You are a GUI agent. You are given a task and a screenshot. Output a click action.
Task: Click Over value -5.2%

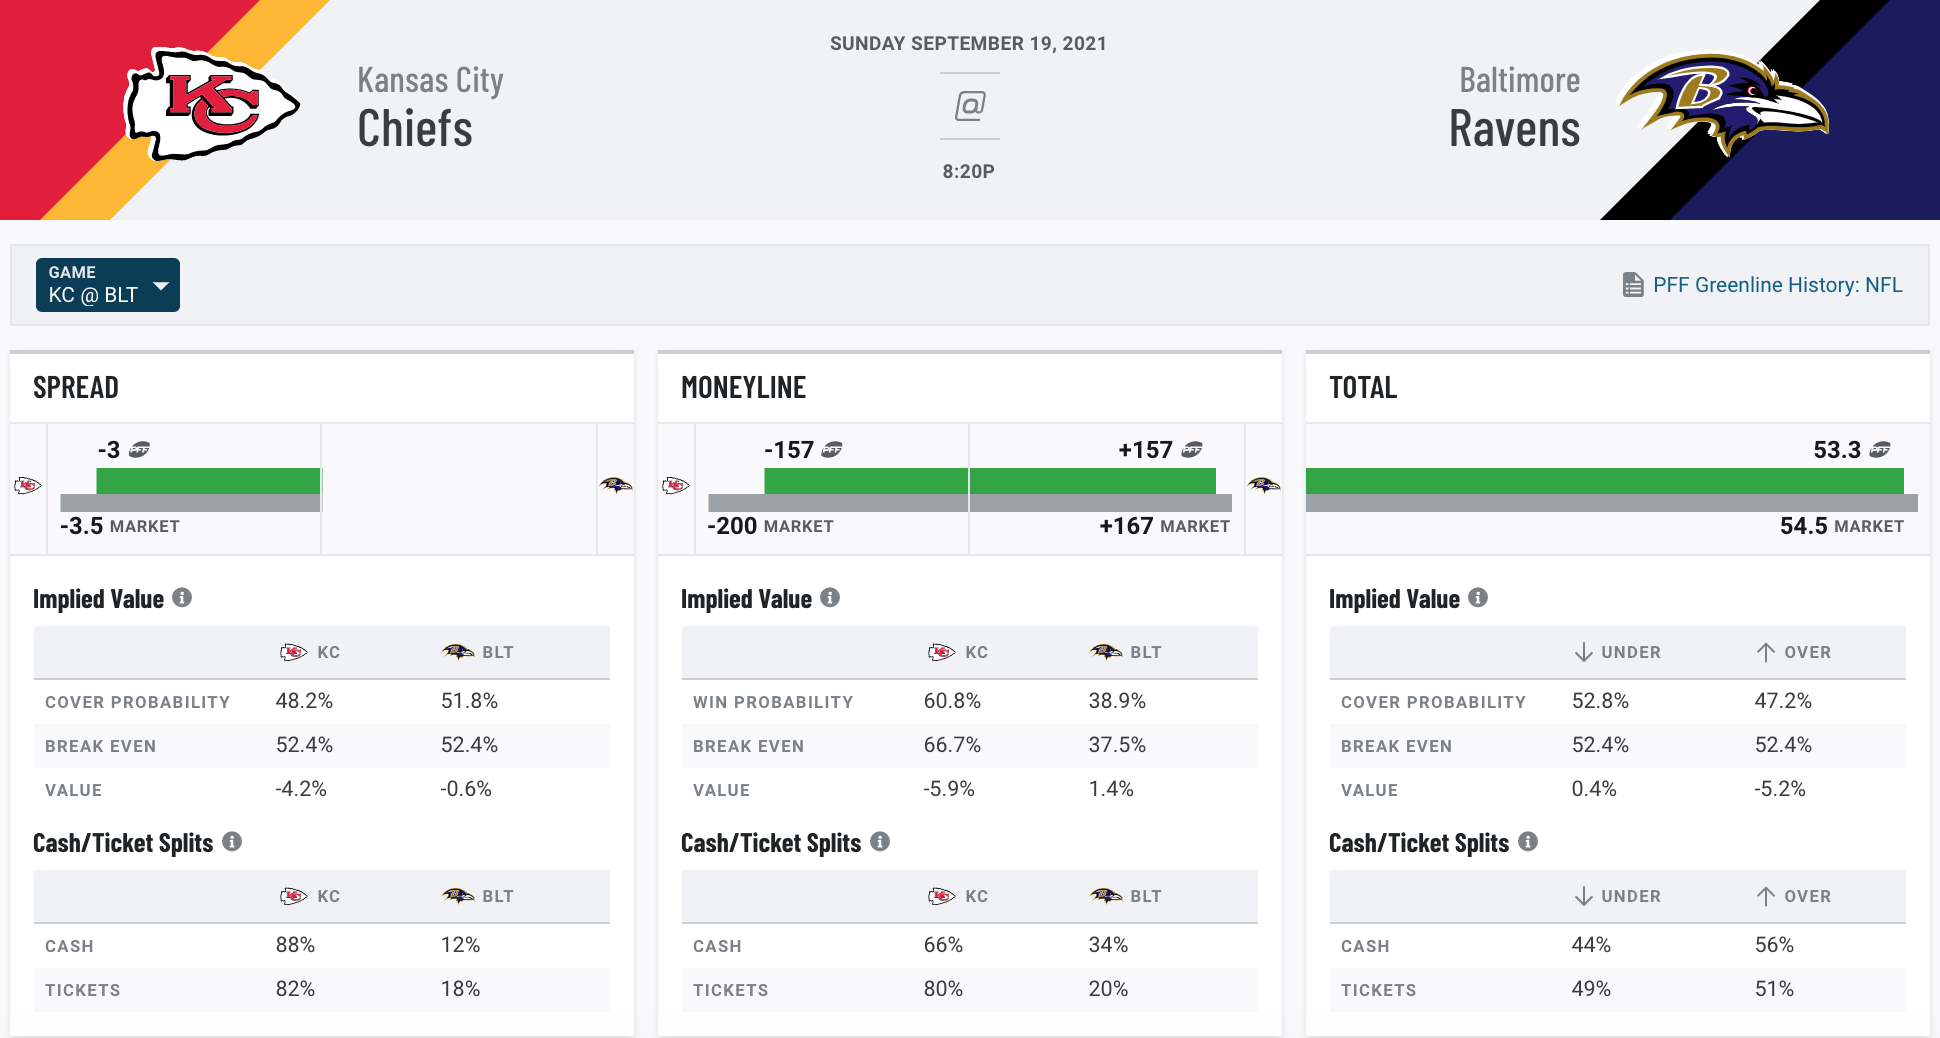coord(1780,789)
